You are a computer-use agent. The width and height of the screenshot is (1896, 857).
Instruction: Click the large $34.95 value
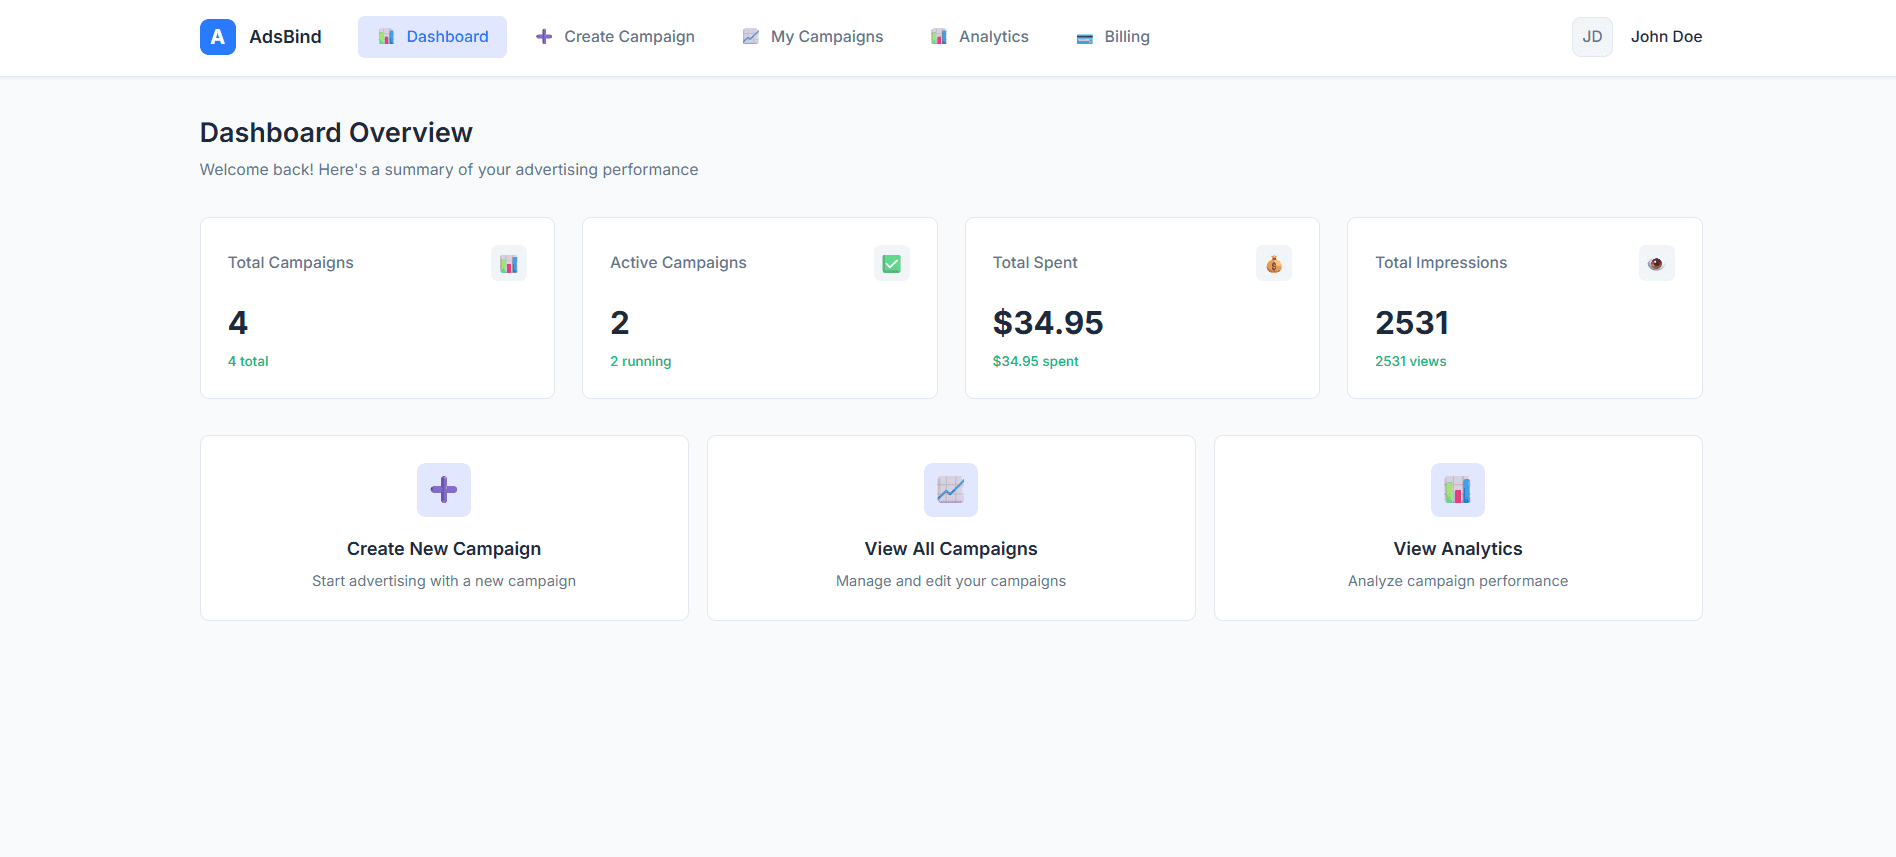point(1048,323)
